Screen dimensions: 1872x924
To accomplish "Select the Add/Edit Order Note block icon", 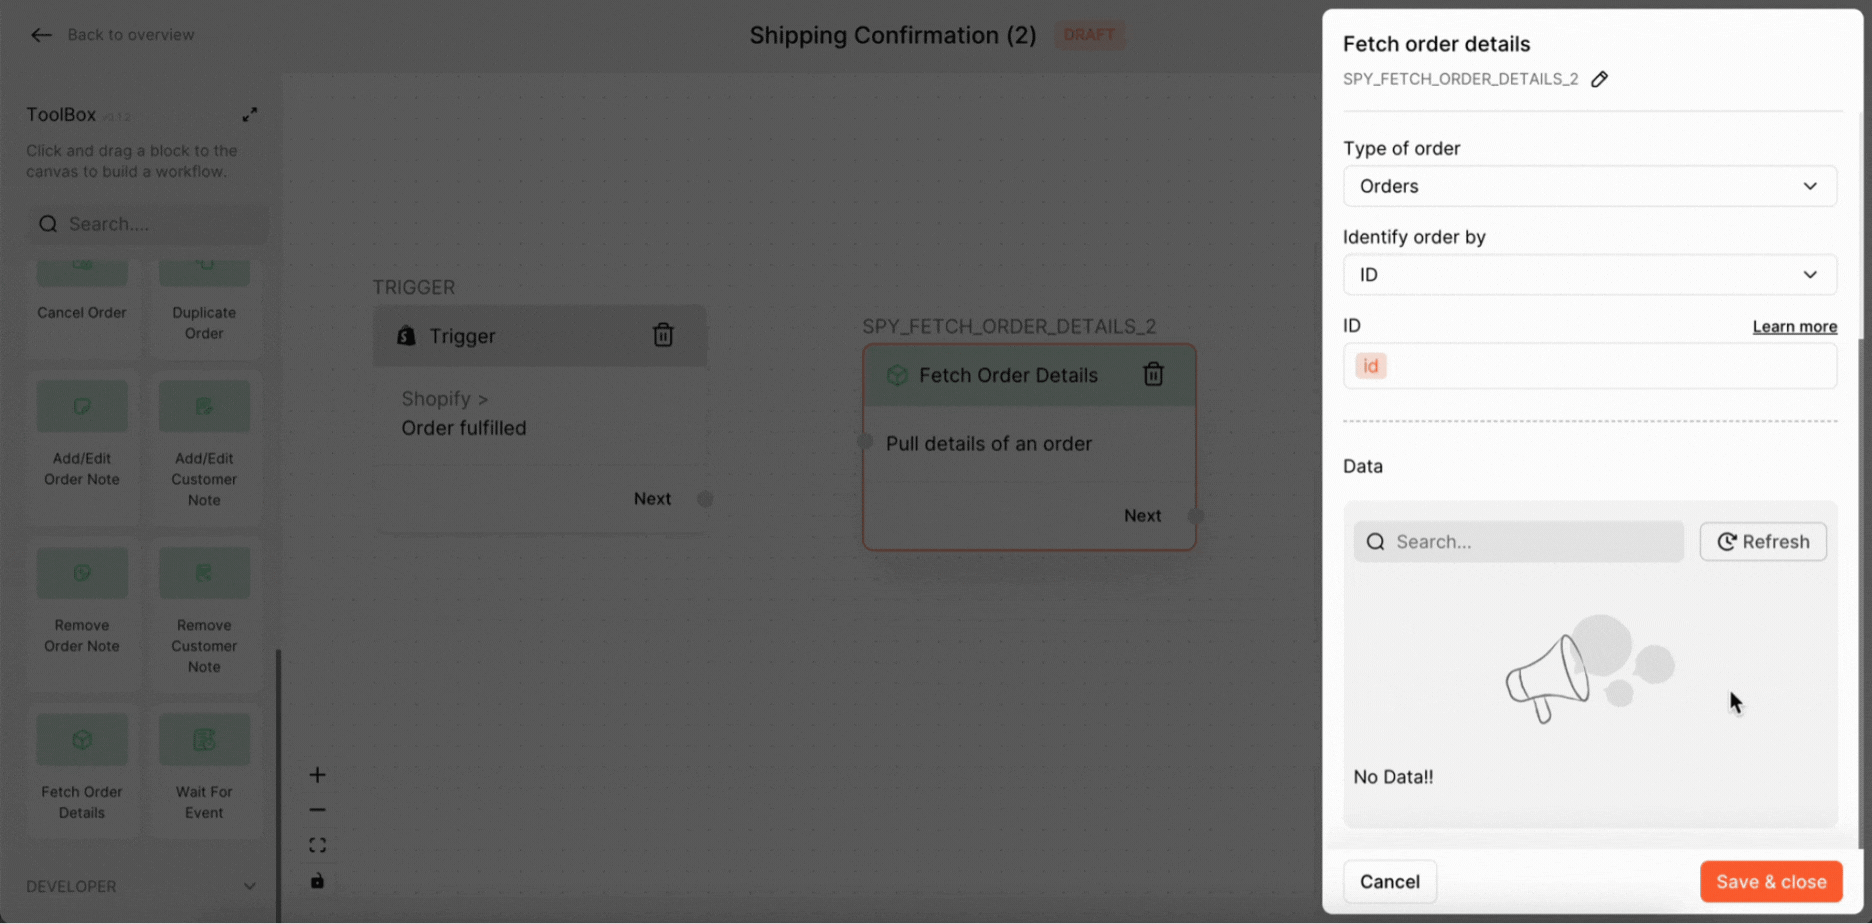I will coord(82,406).
